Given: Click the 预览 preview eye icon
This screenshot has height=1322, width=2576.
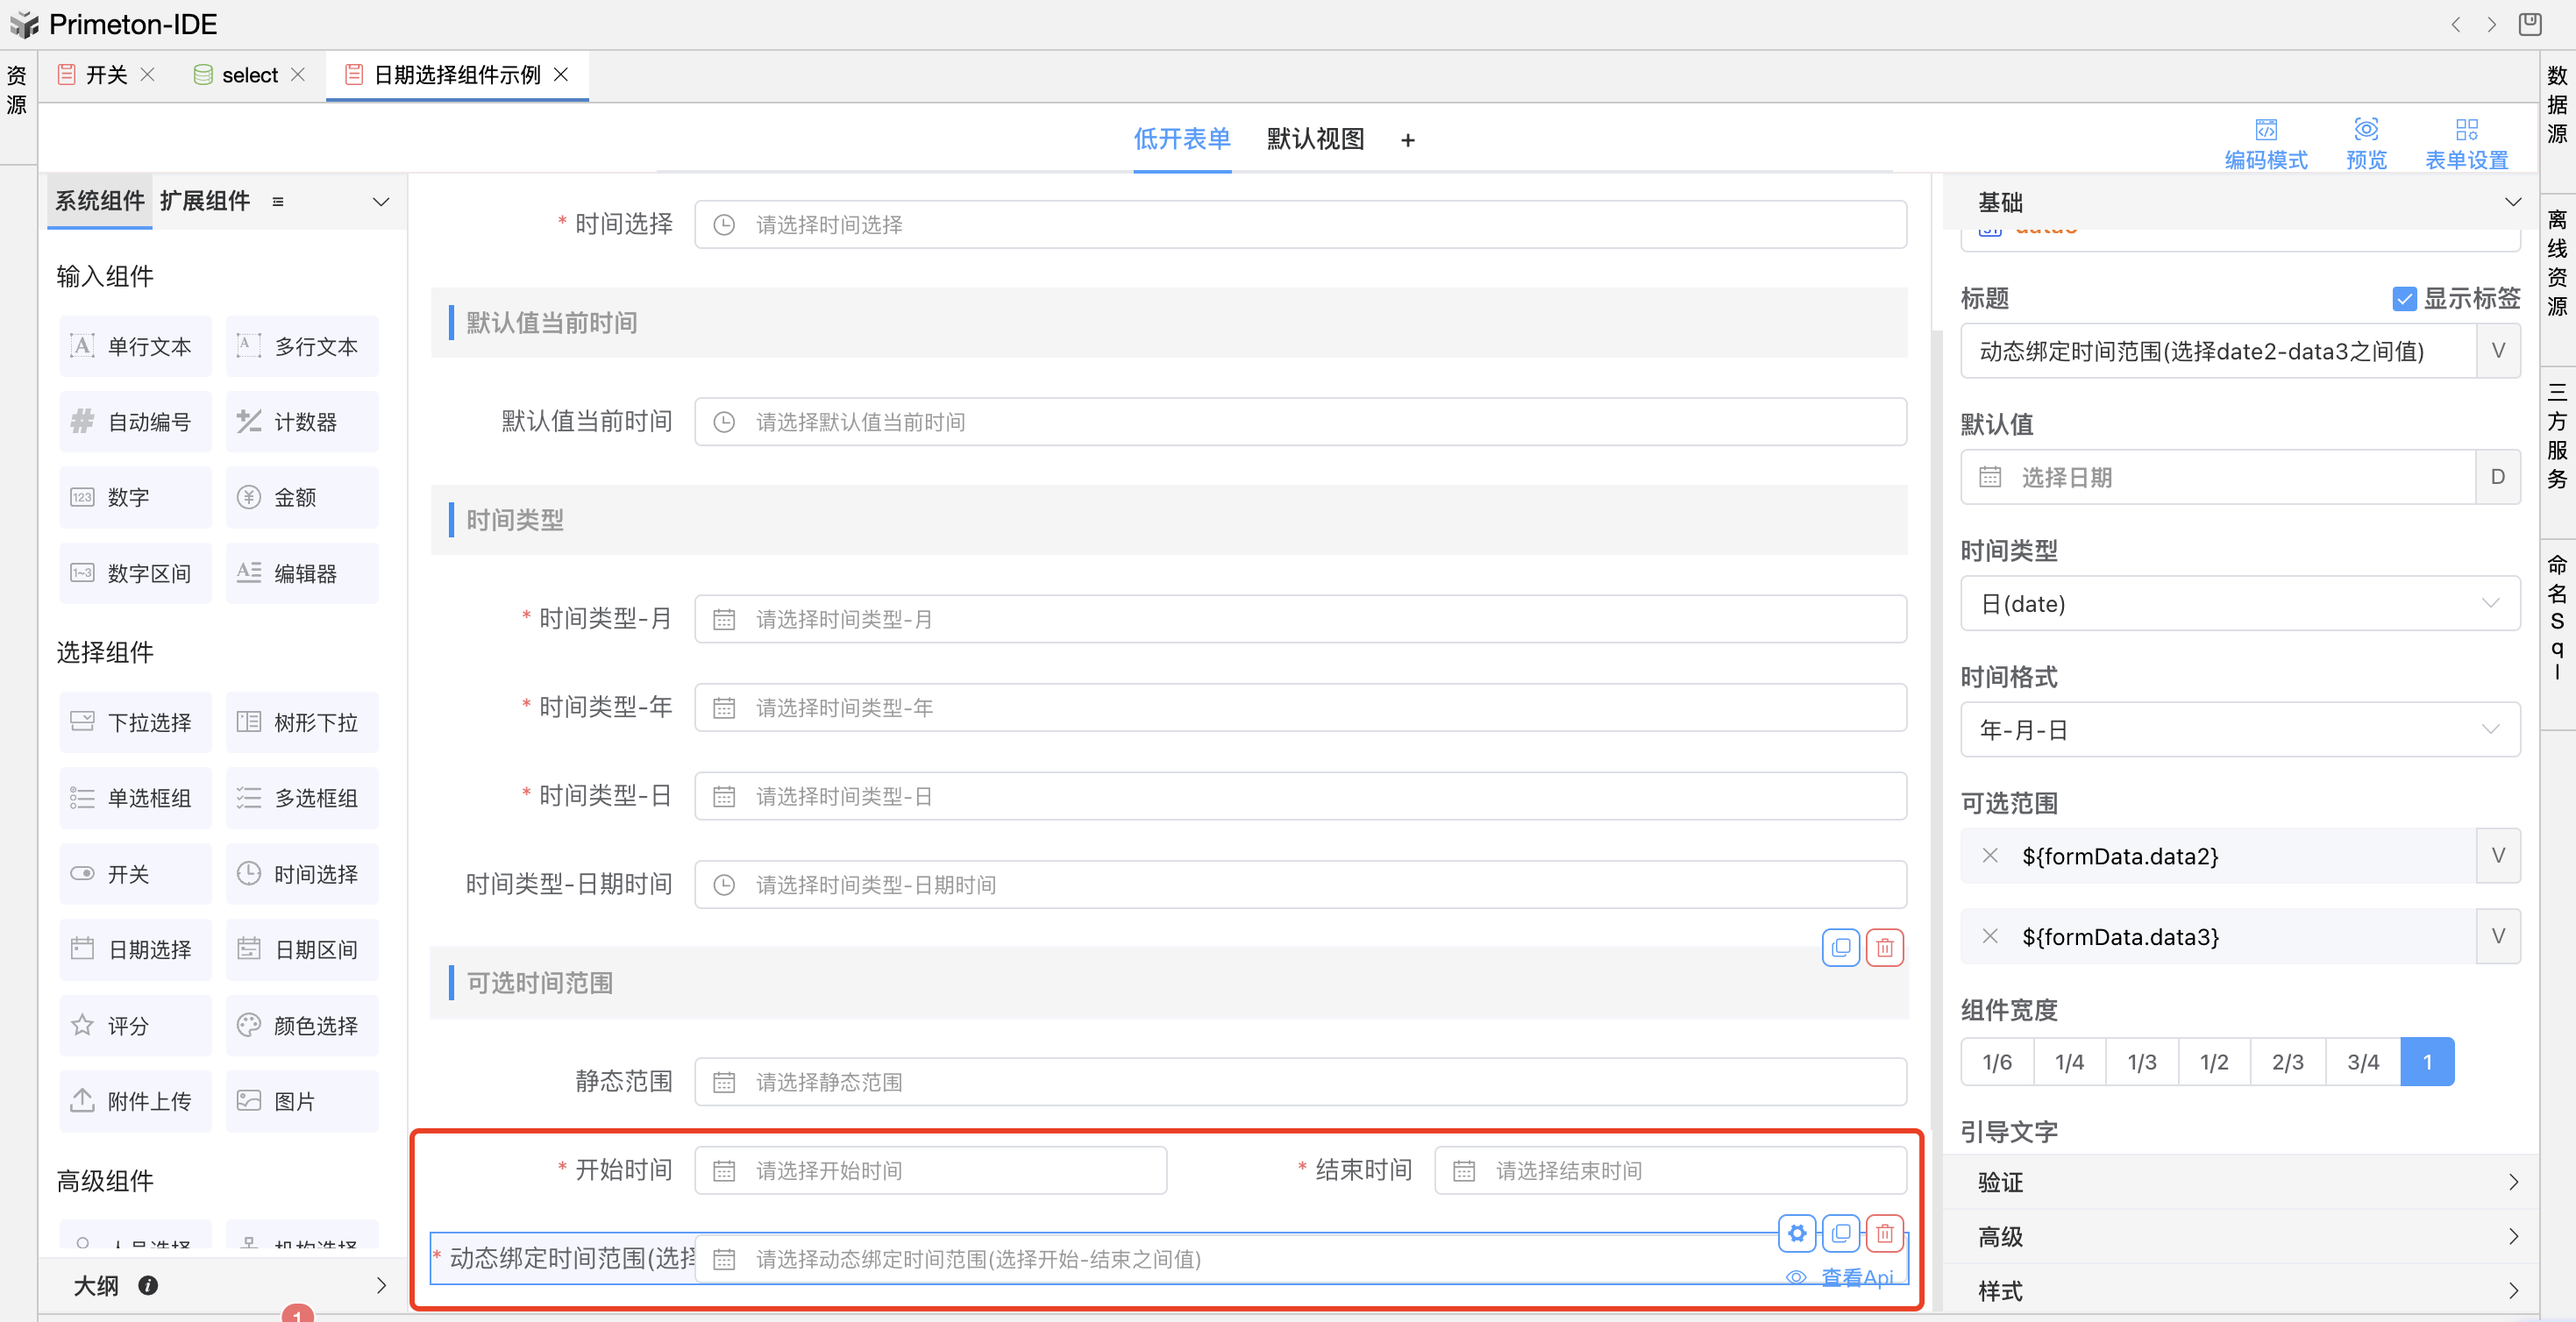Looking at the screenshot, I should [x=2365, y=130].
